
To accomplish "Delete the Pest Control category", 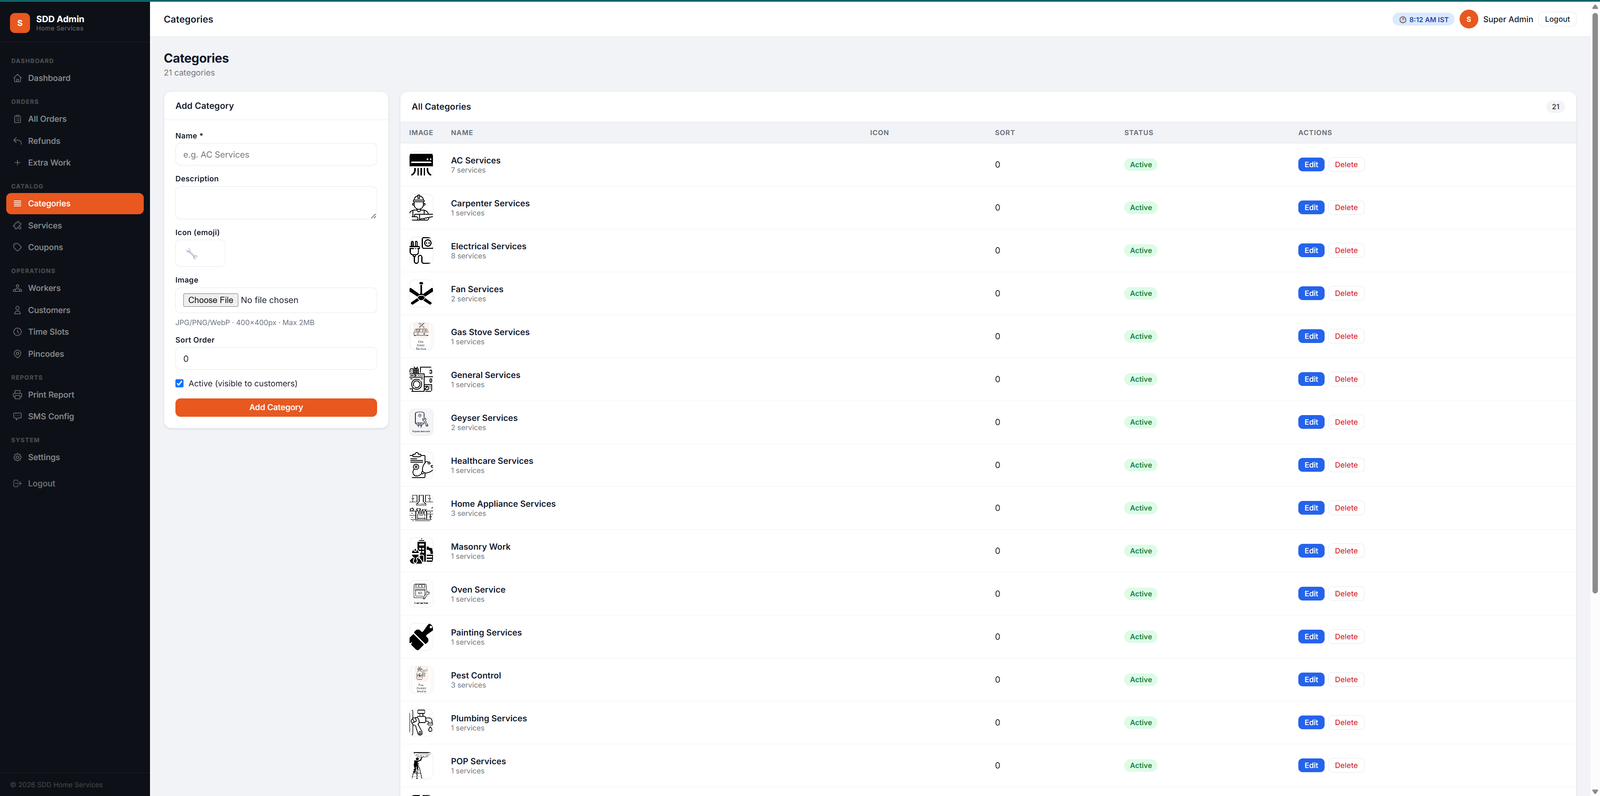I will [x=1346, y=680].
